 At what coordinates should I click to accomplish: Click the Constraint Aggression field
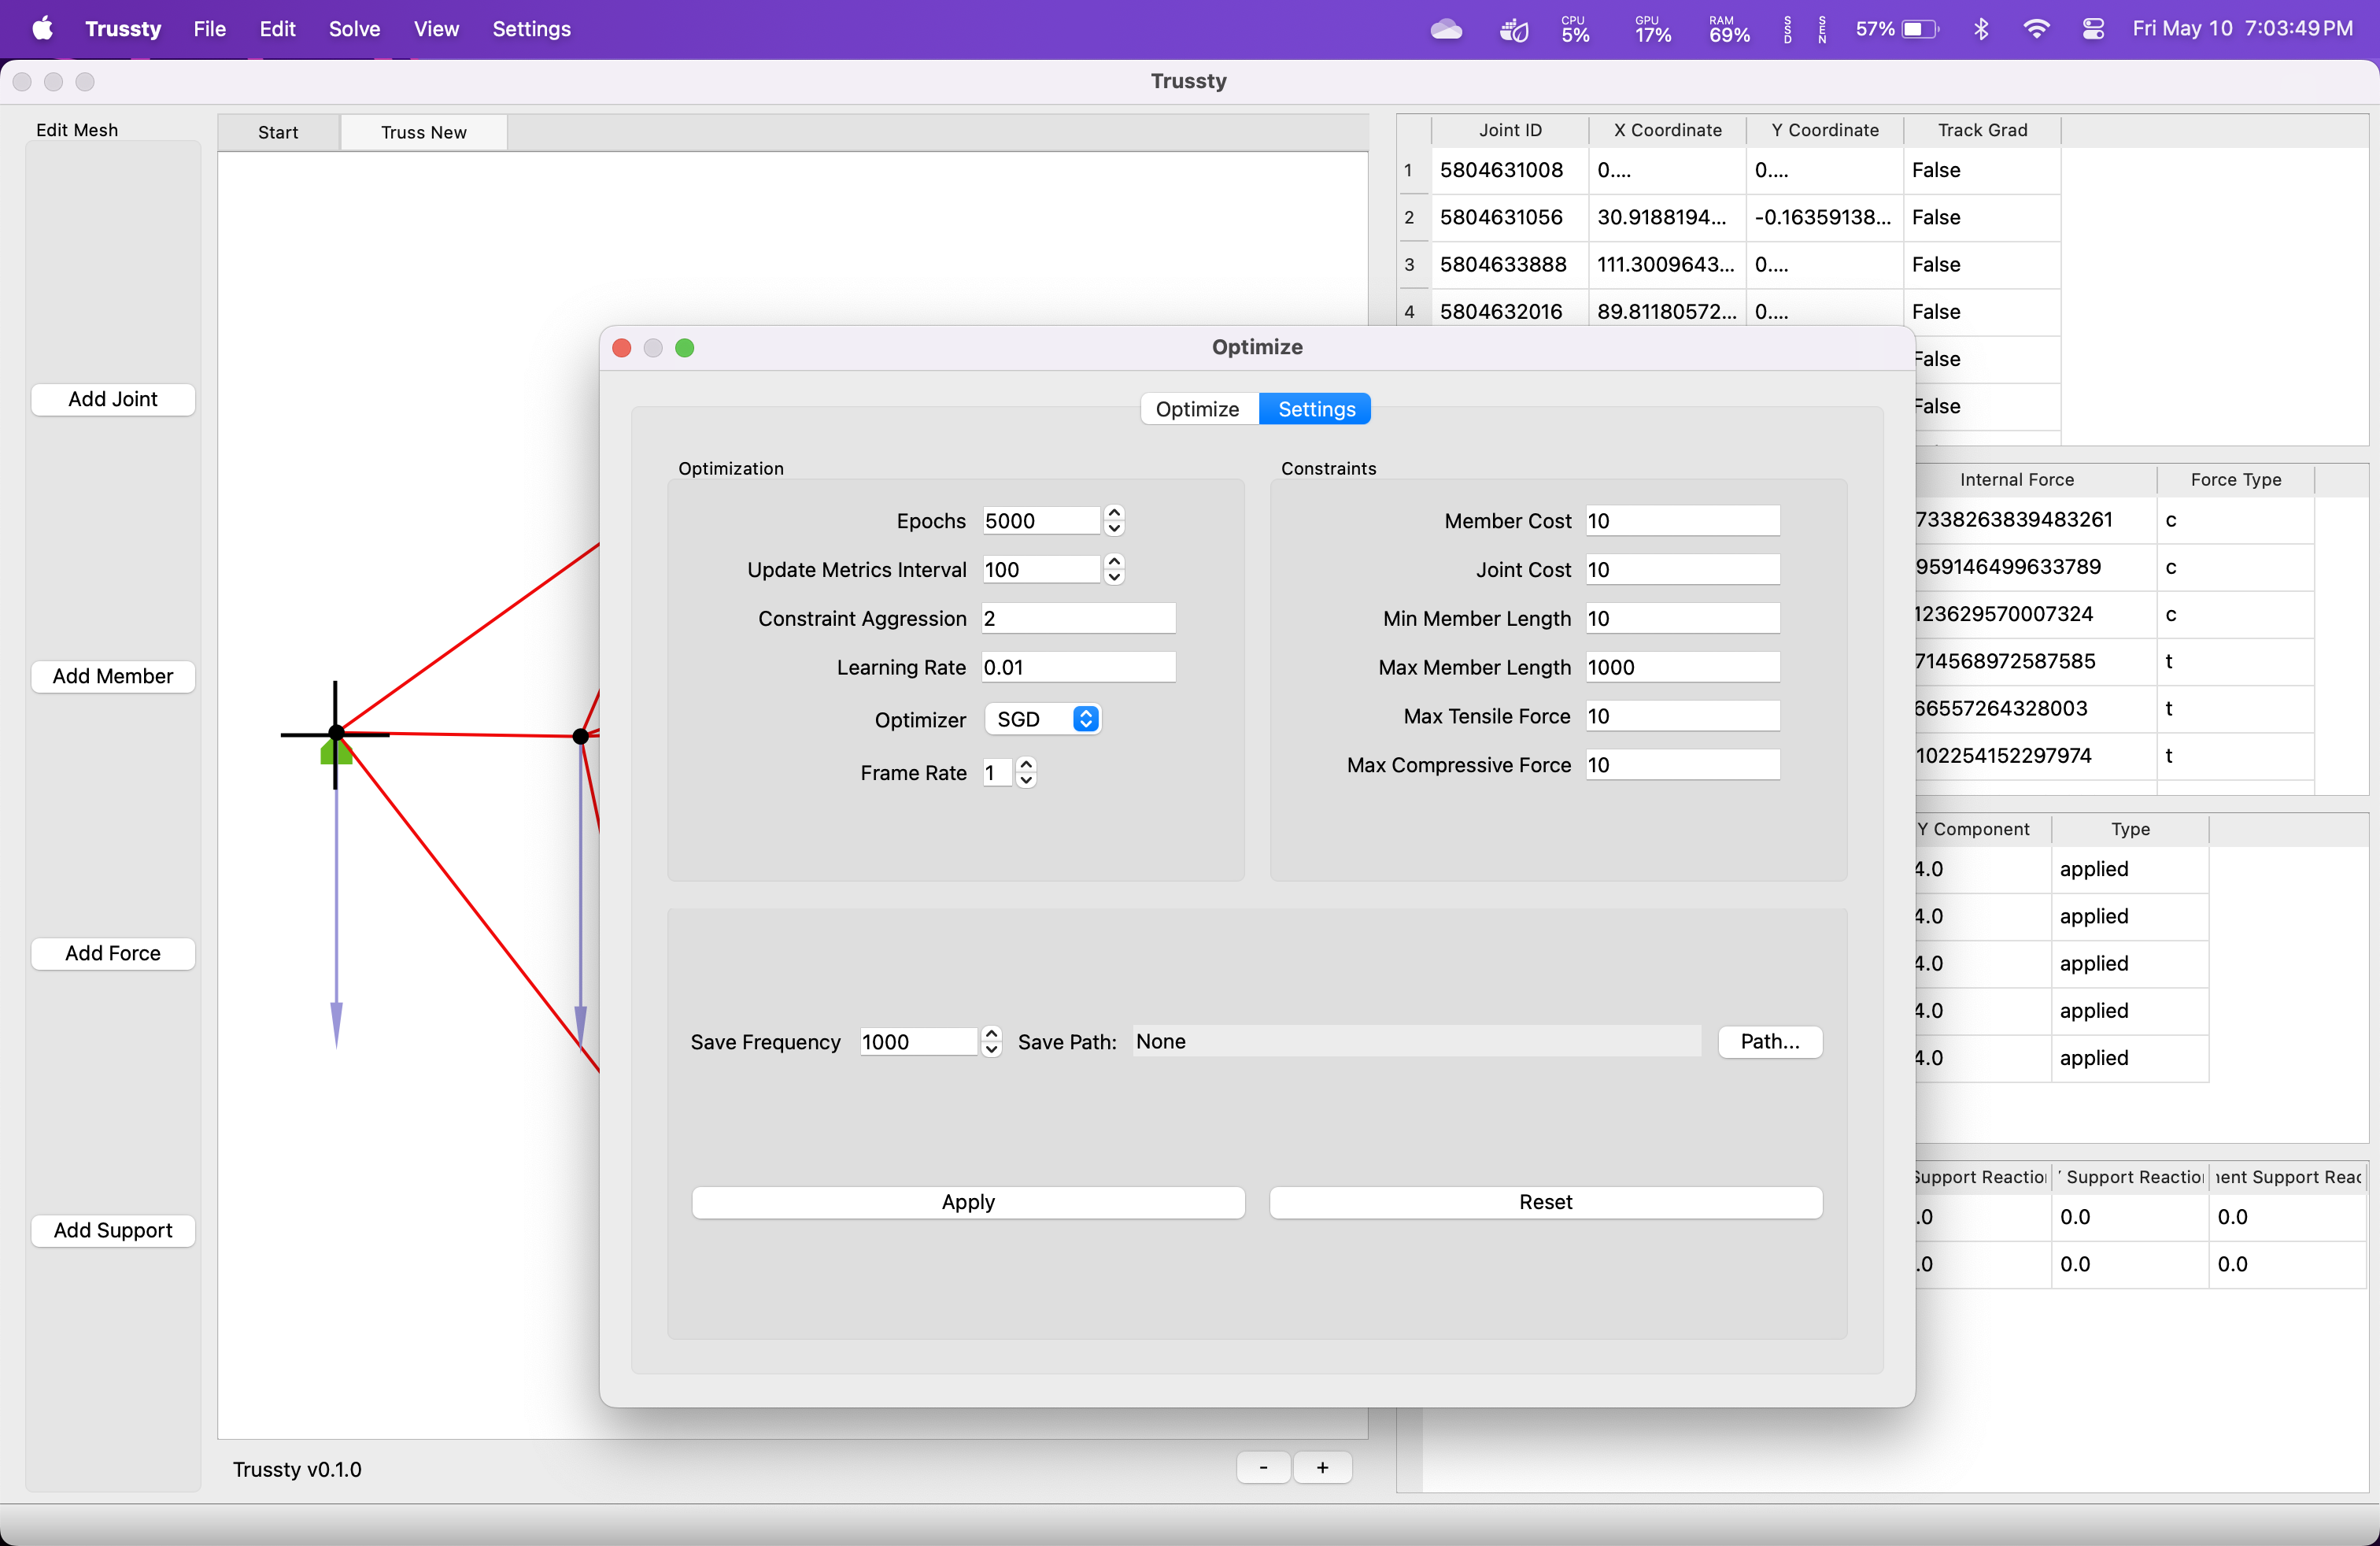coord(1079,618)
